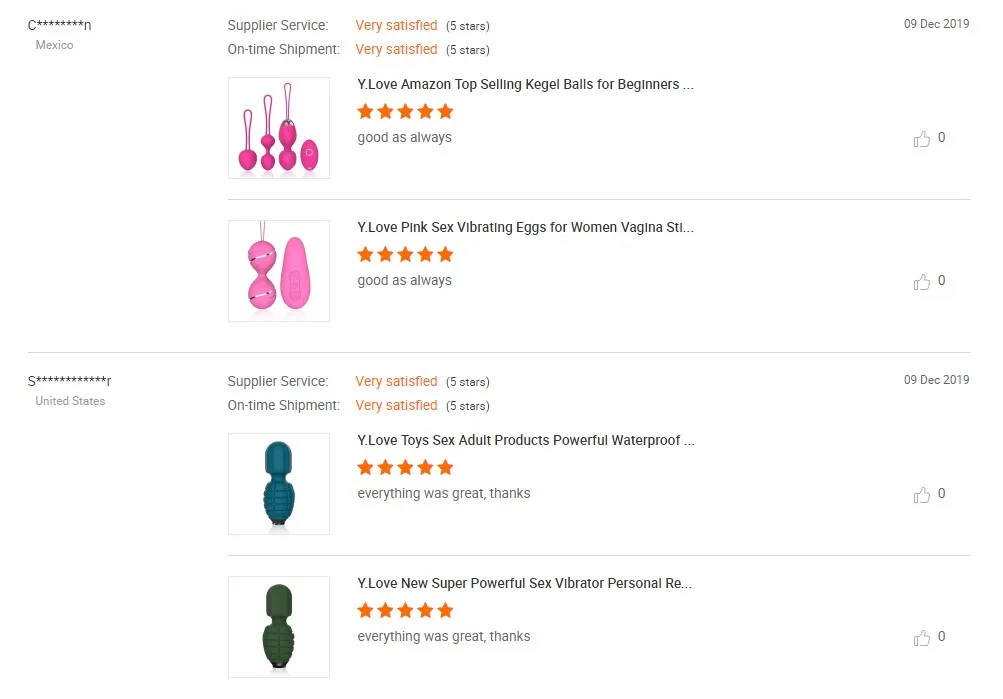Click the light pink eggs with remote thumbnail
The height and width of the screenshot is (699, 1003).
point(279,271)
